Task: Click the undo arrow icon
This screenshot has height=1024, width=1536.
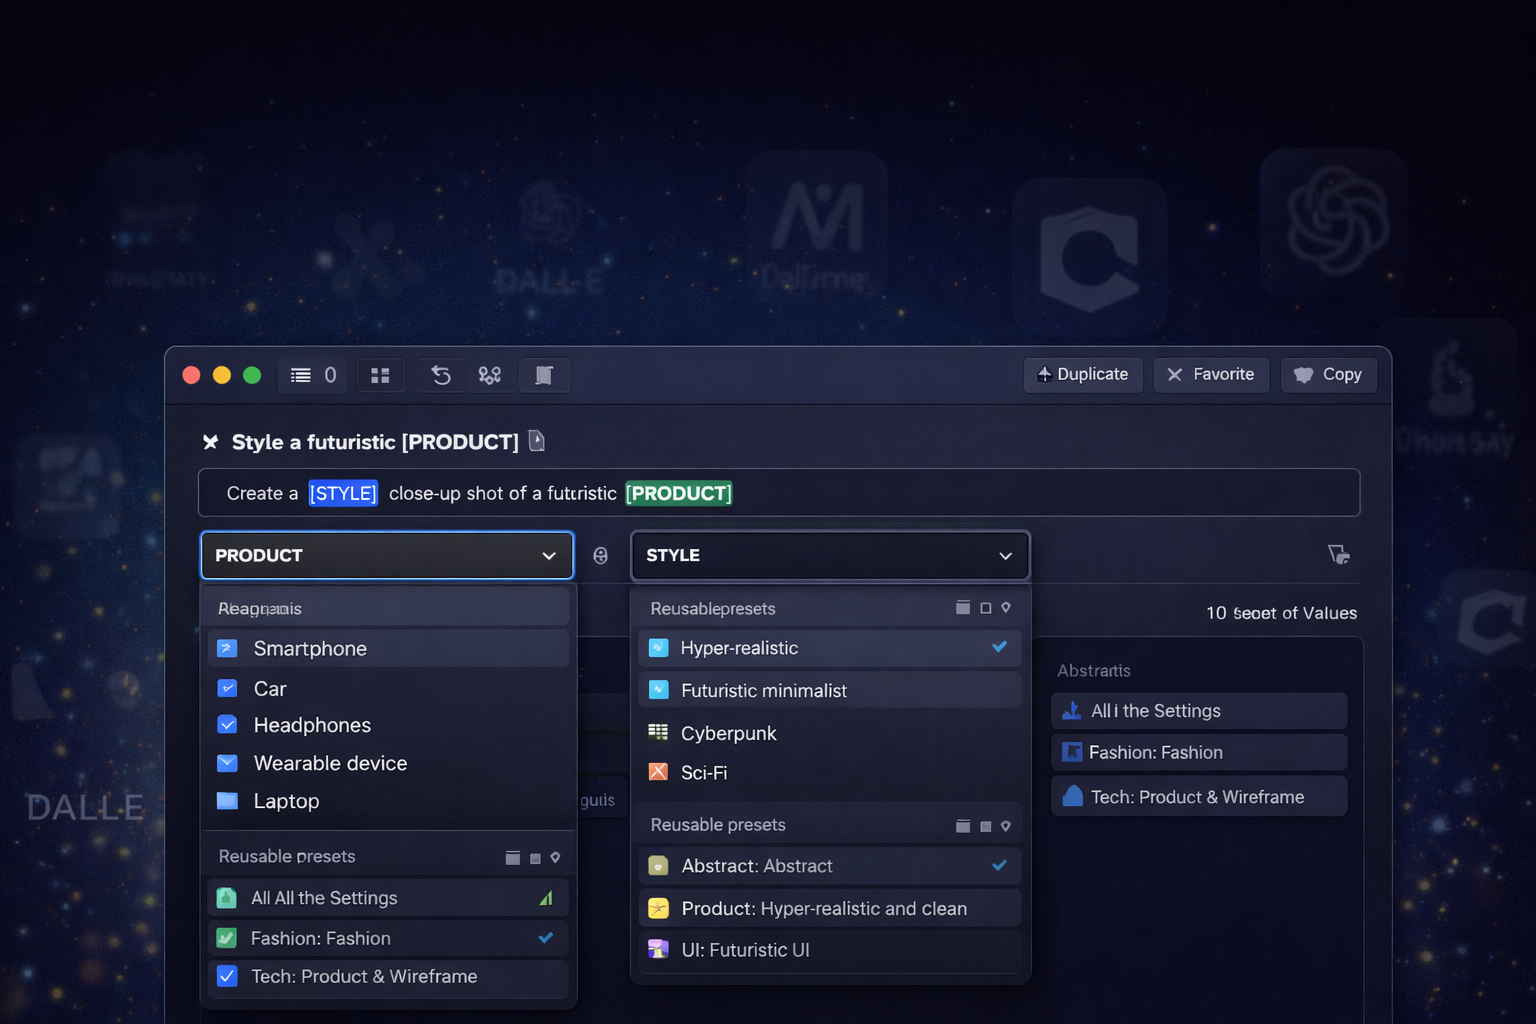Action: (441, 375)
